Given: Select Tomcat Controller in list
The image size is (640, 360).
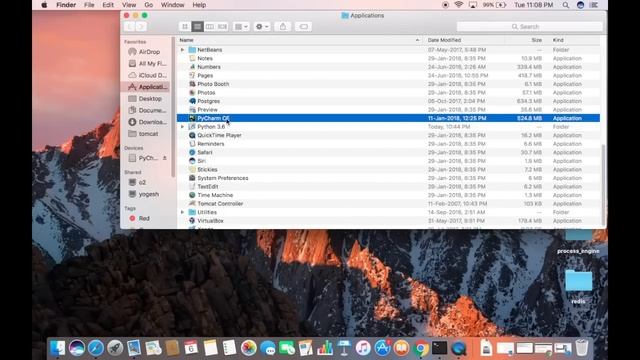Looking at the screenshot, I should [x=388, y=204].
